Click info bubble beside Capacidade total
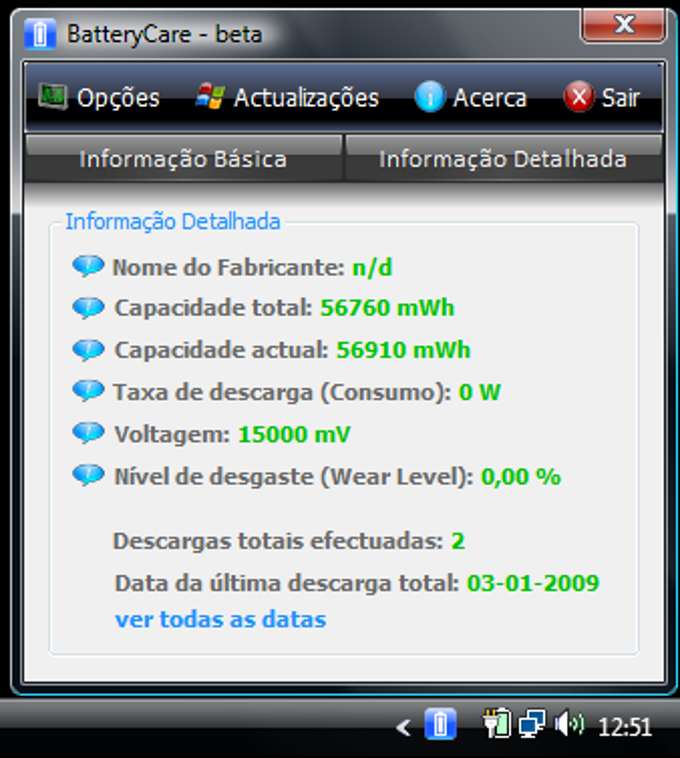This screenshot has height=758, width=680. tap(88, 308)
